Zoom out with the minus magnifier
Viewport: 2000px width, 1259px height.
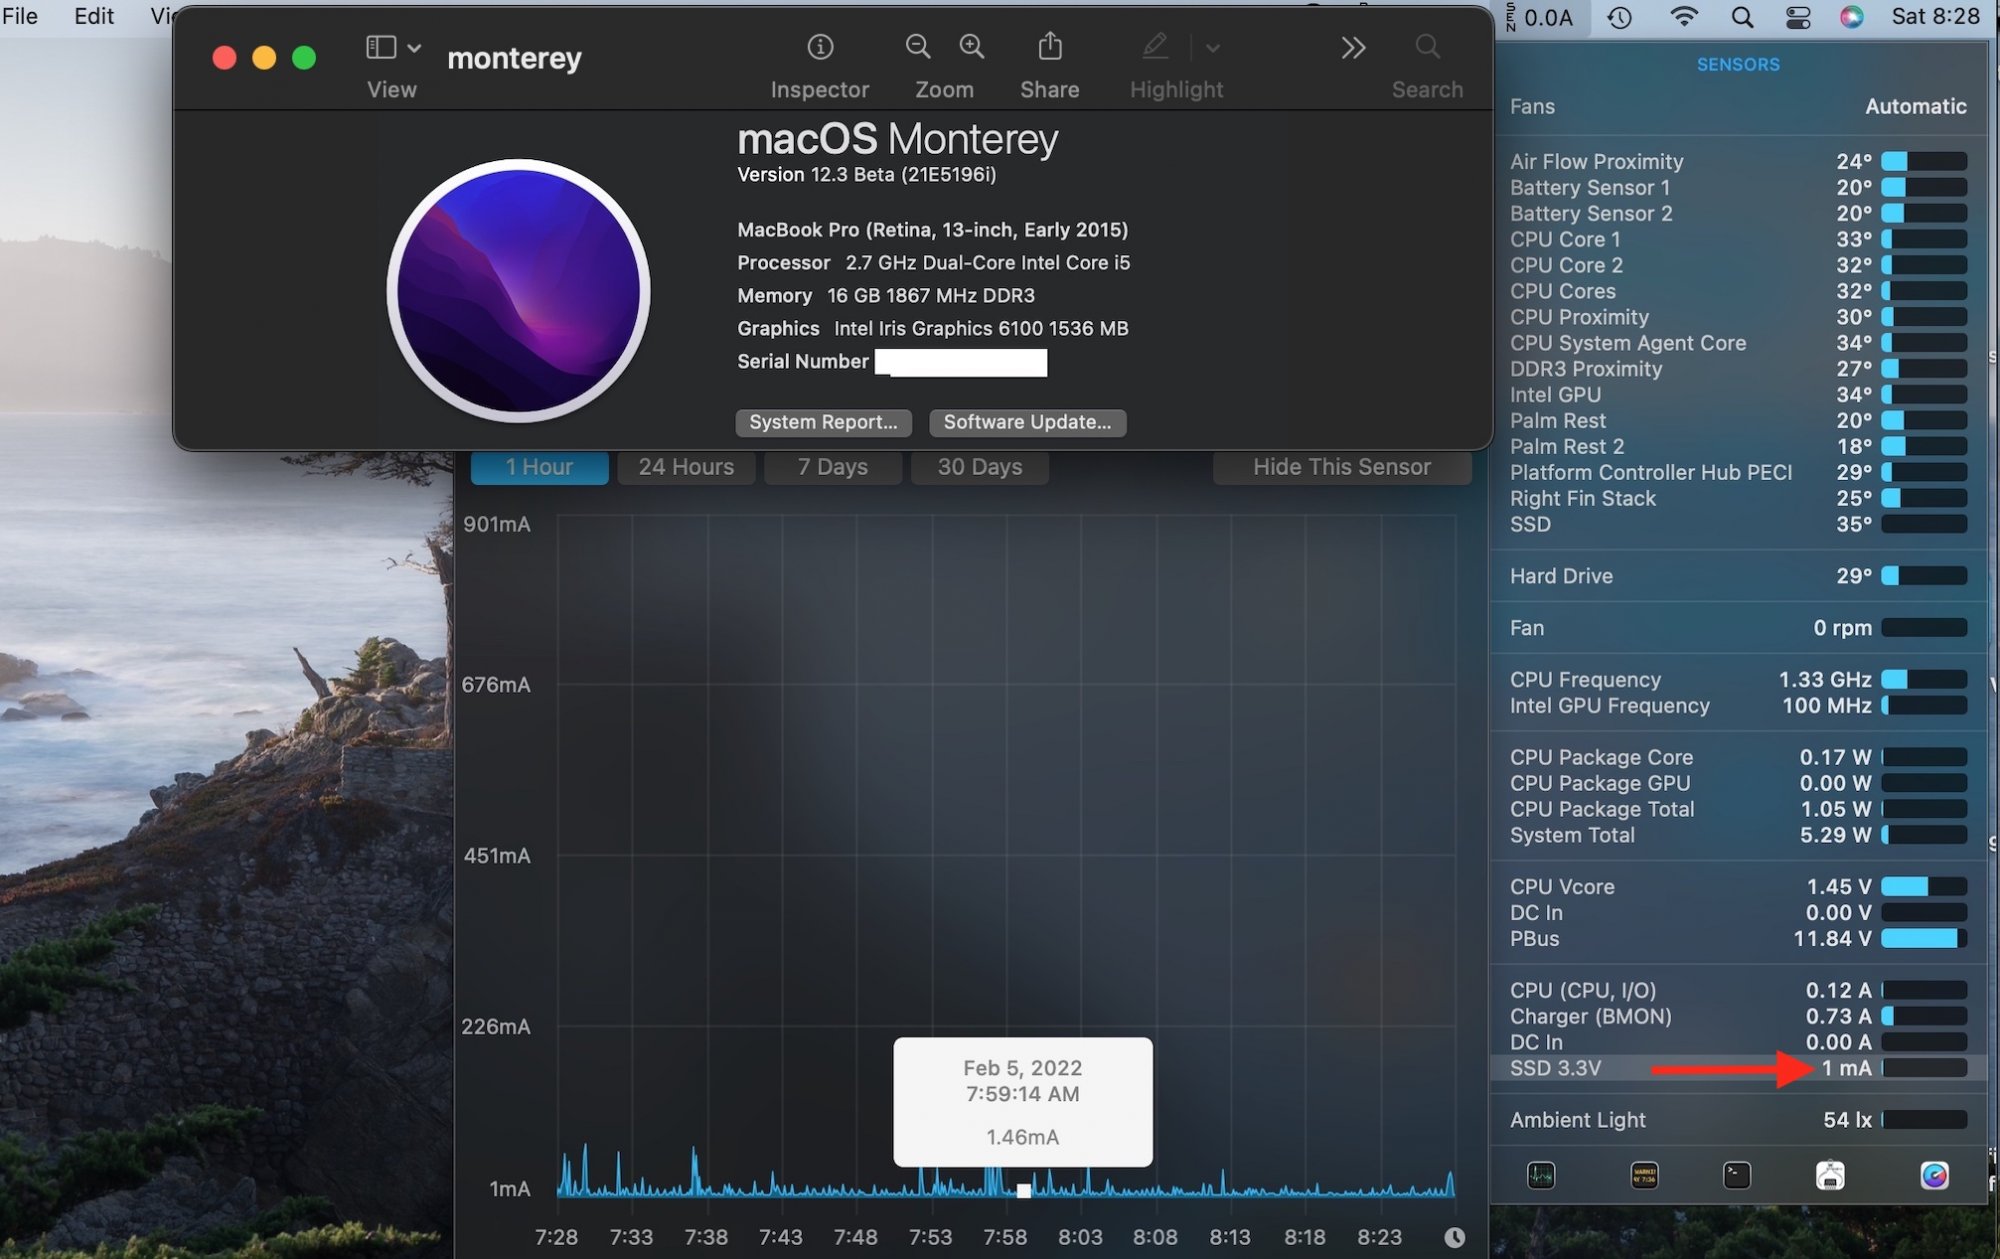917,47
